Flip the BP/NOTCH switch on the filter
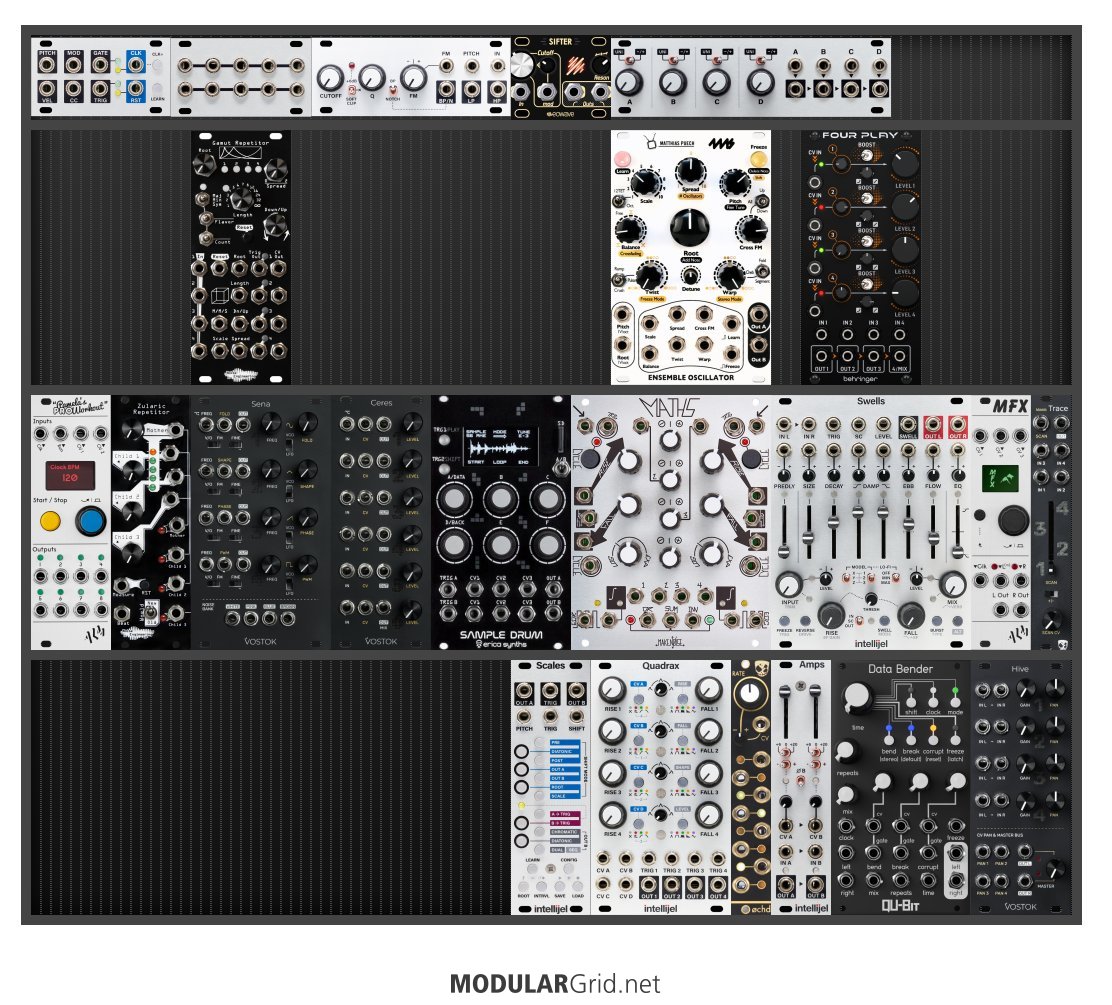Viewport: 1112px width, 1005px height. [x=392, y=91]
